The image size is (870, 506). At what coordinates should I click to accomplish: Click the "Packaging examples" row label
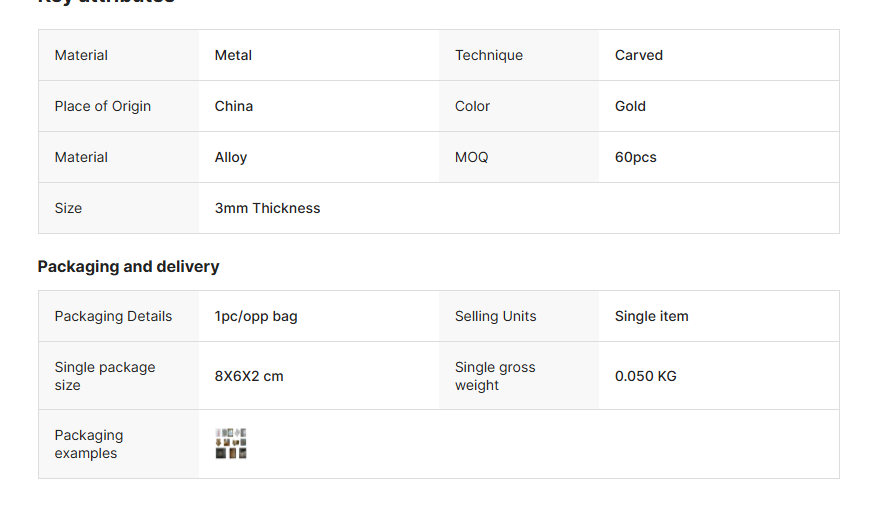pyautogui.click(x=89, y=444)
